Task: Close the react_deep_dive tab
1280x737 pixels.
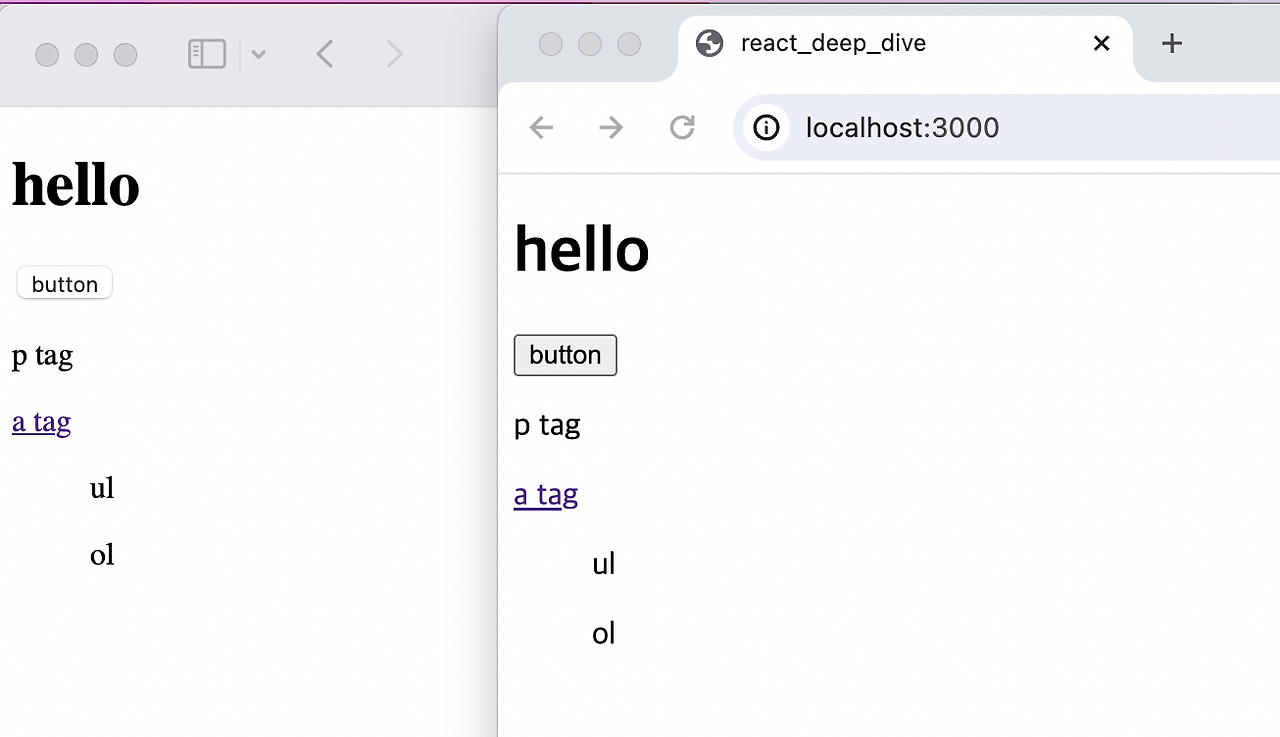Action: (x=1101, y=44)
